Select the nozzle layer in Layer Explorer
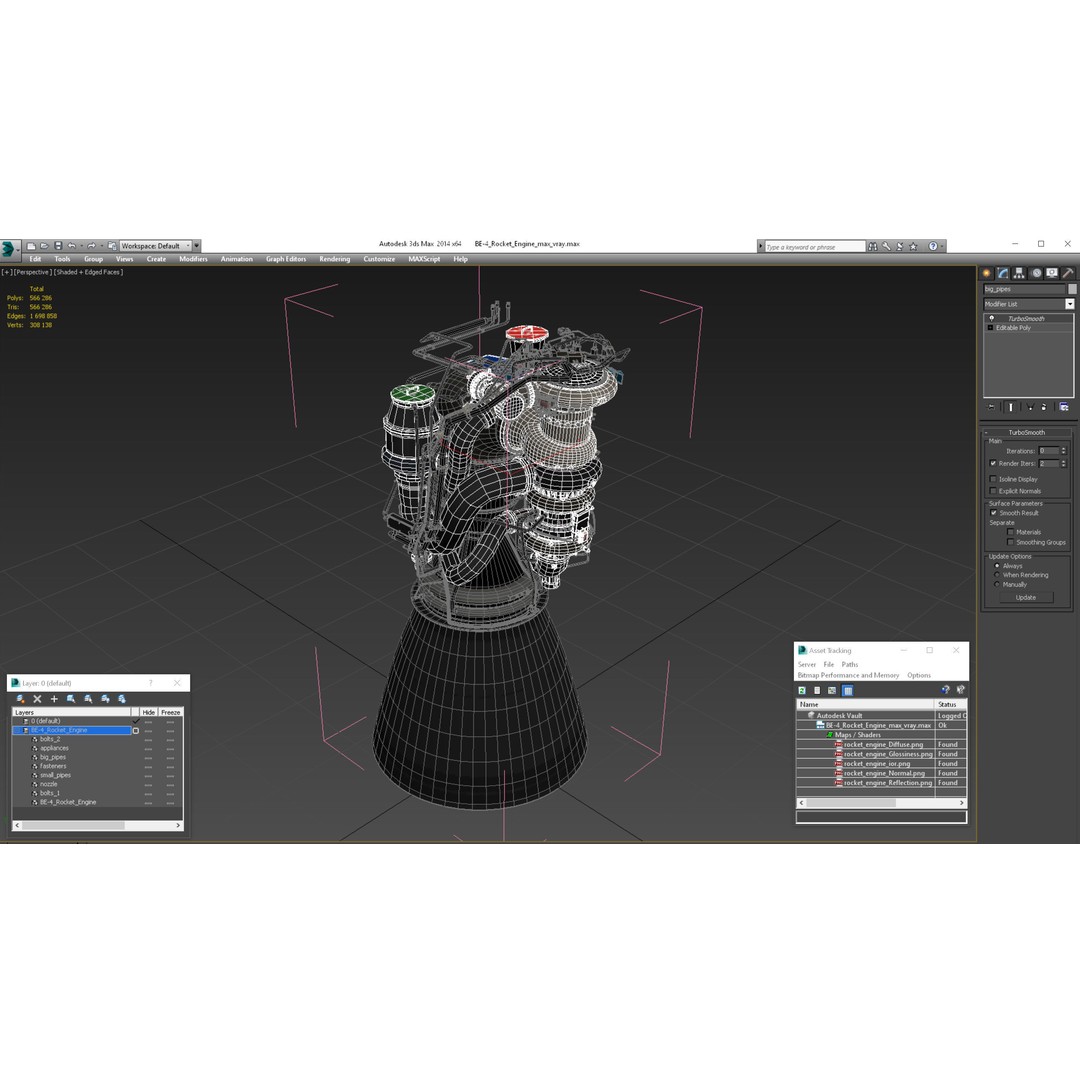1080x1080 pixels. click(50, 784)
